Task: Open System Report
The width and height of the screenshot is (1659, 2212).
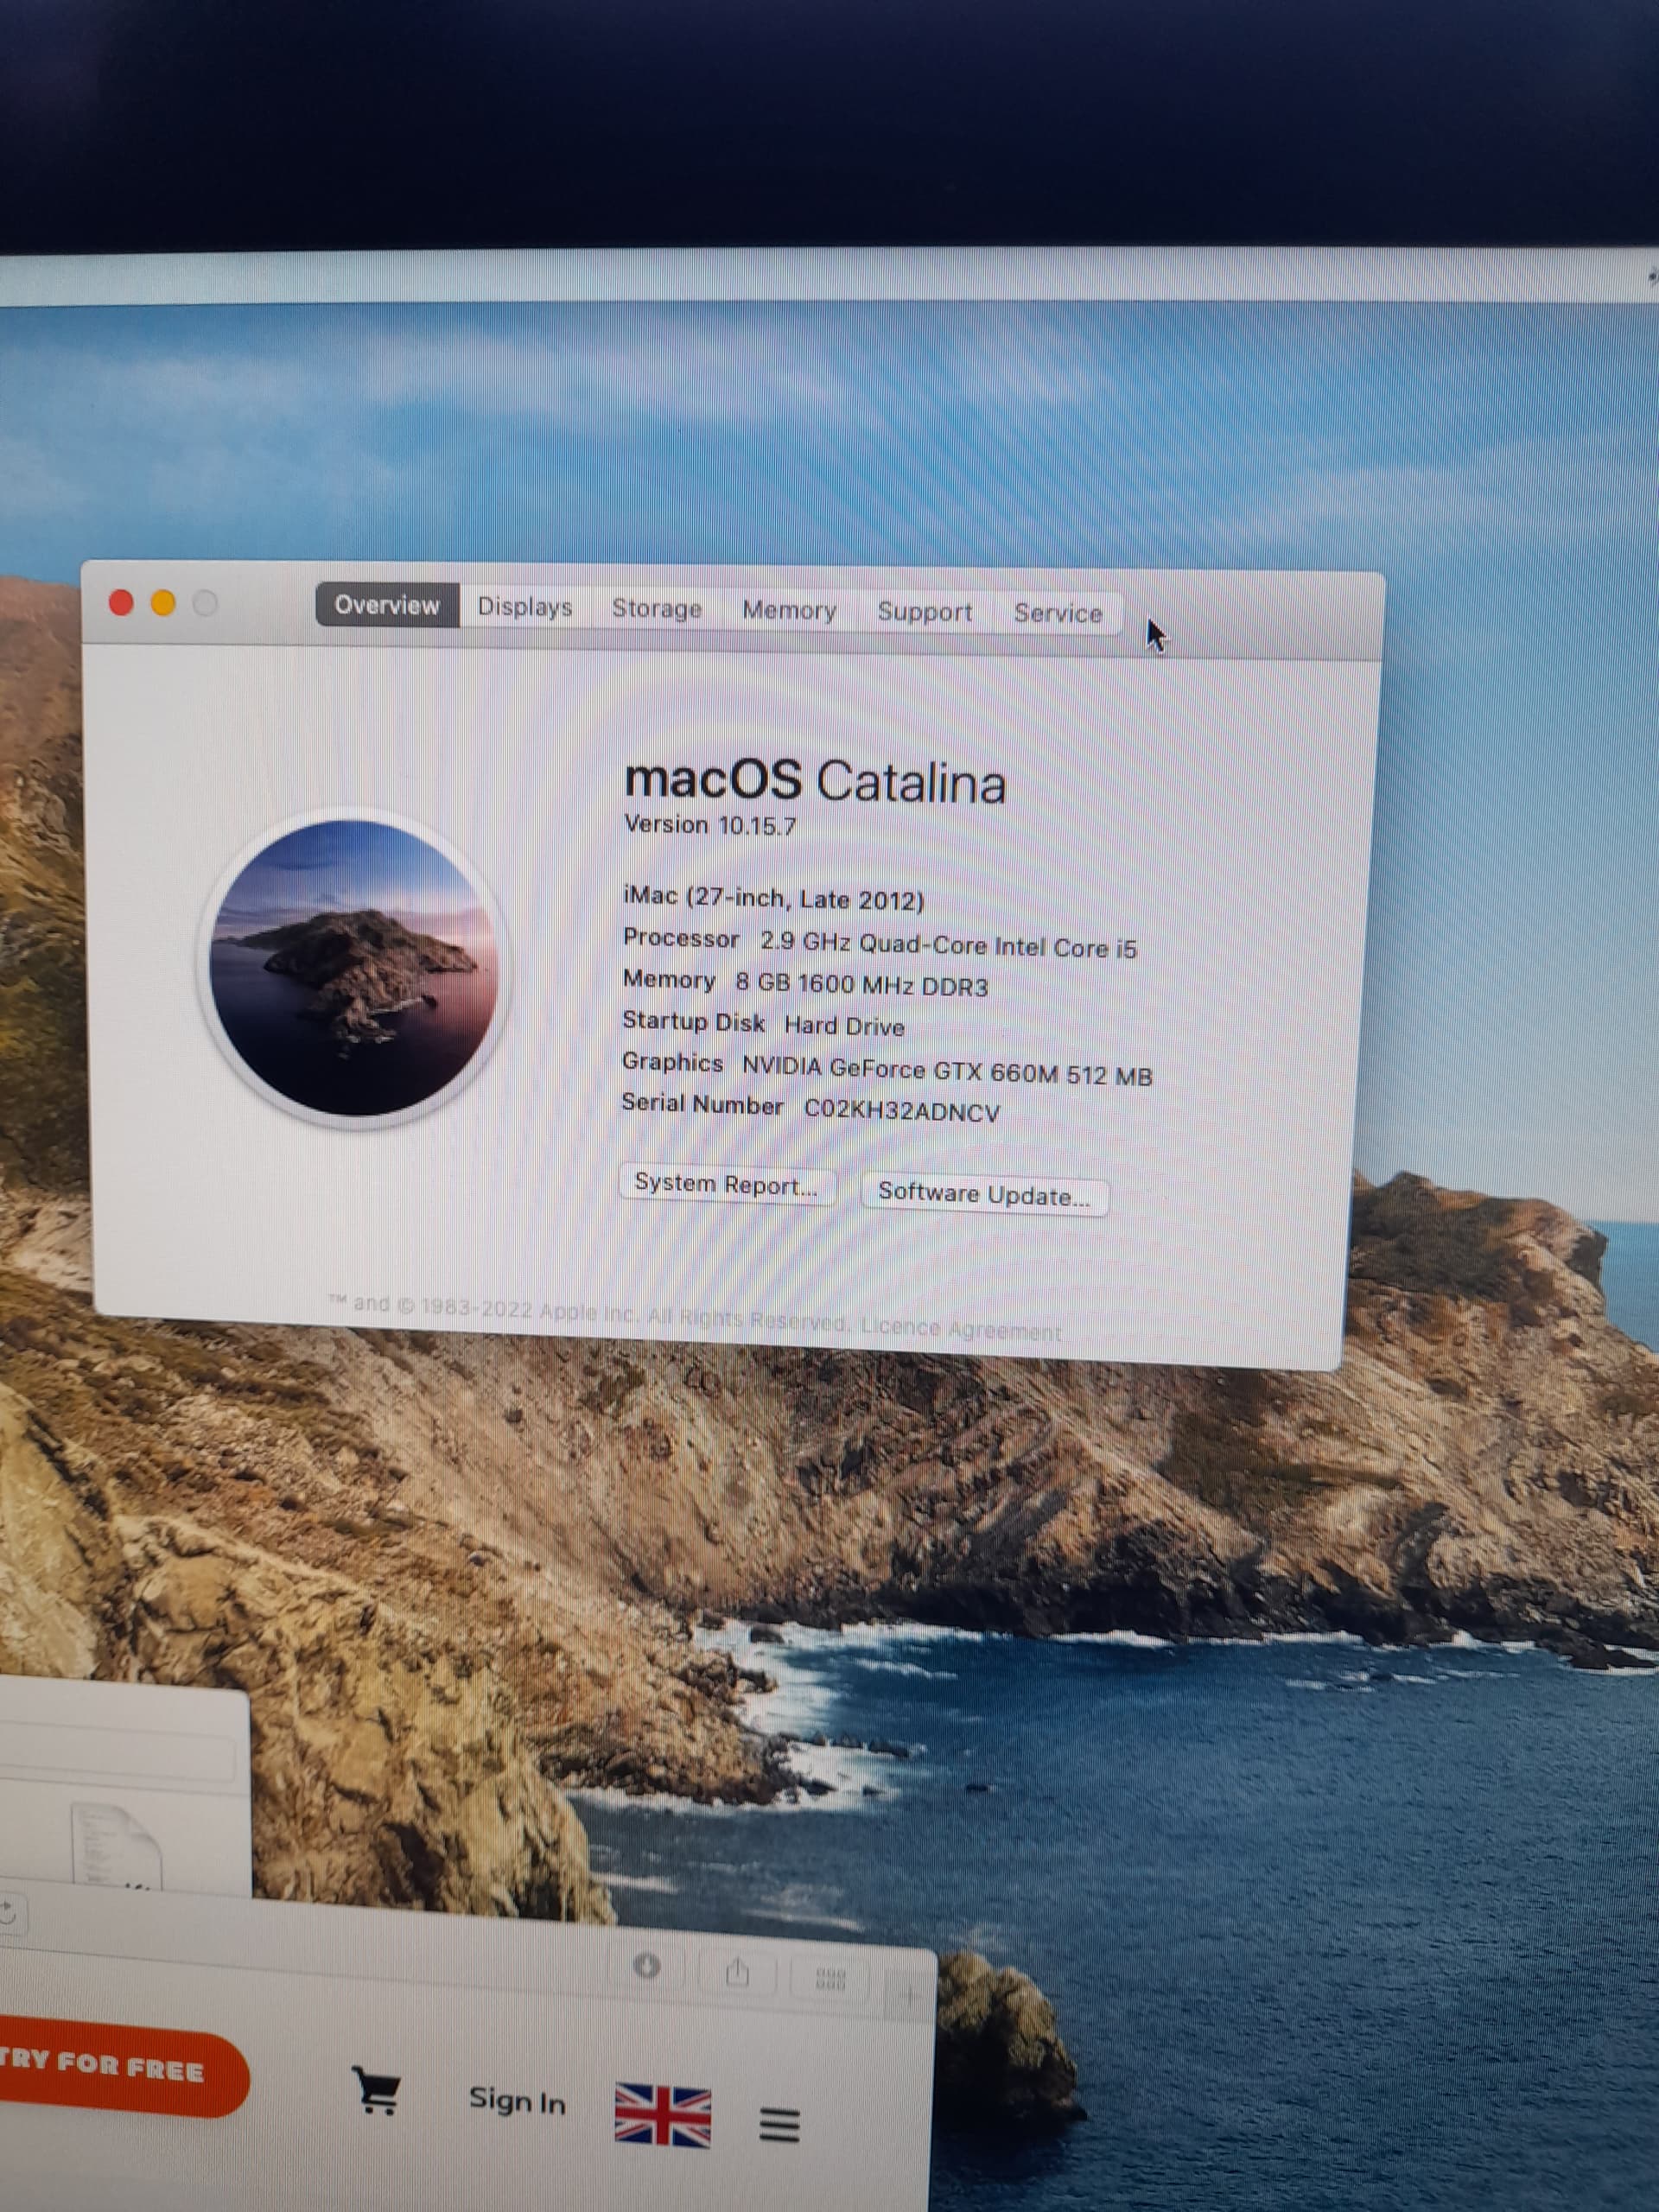Action: click(x=727, y=1185)
